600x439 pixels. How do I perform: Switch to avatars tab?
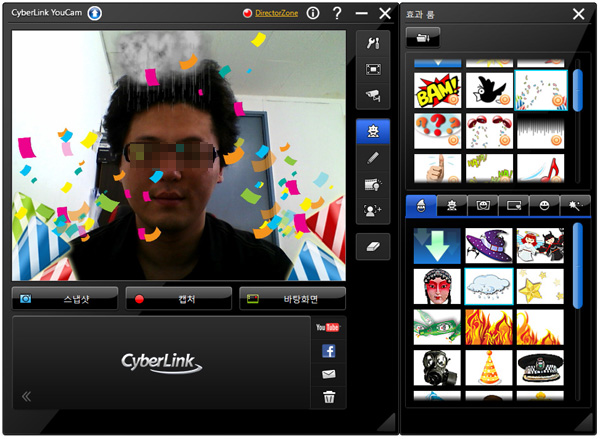[x=452, y=206]
